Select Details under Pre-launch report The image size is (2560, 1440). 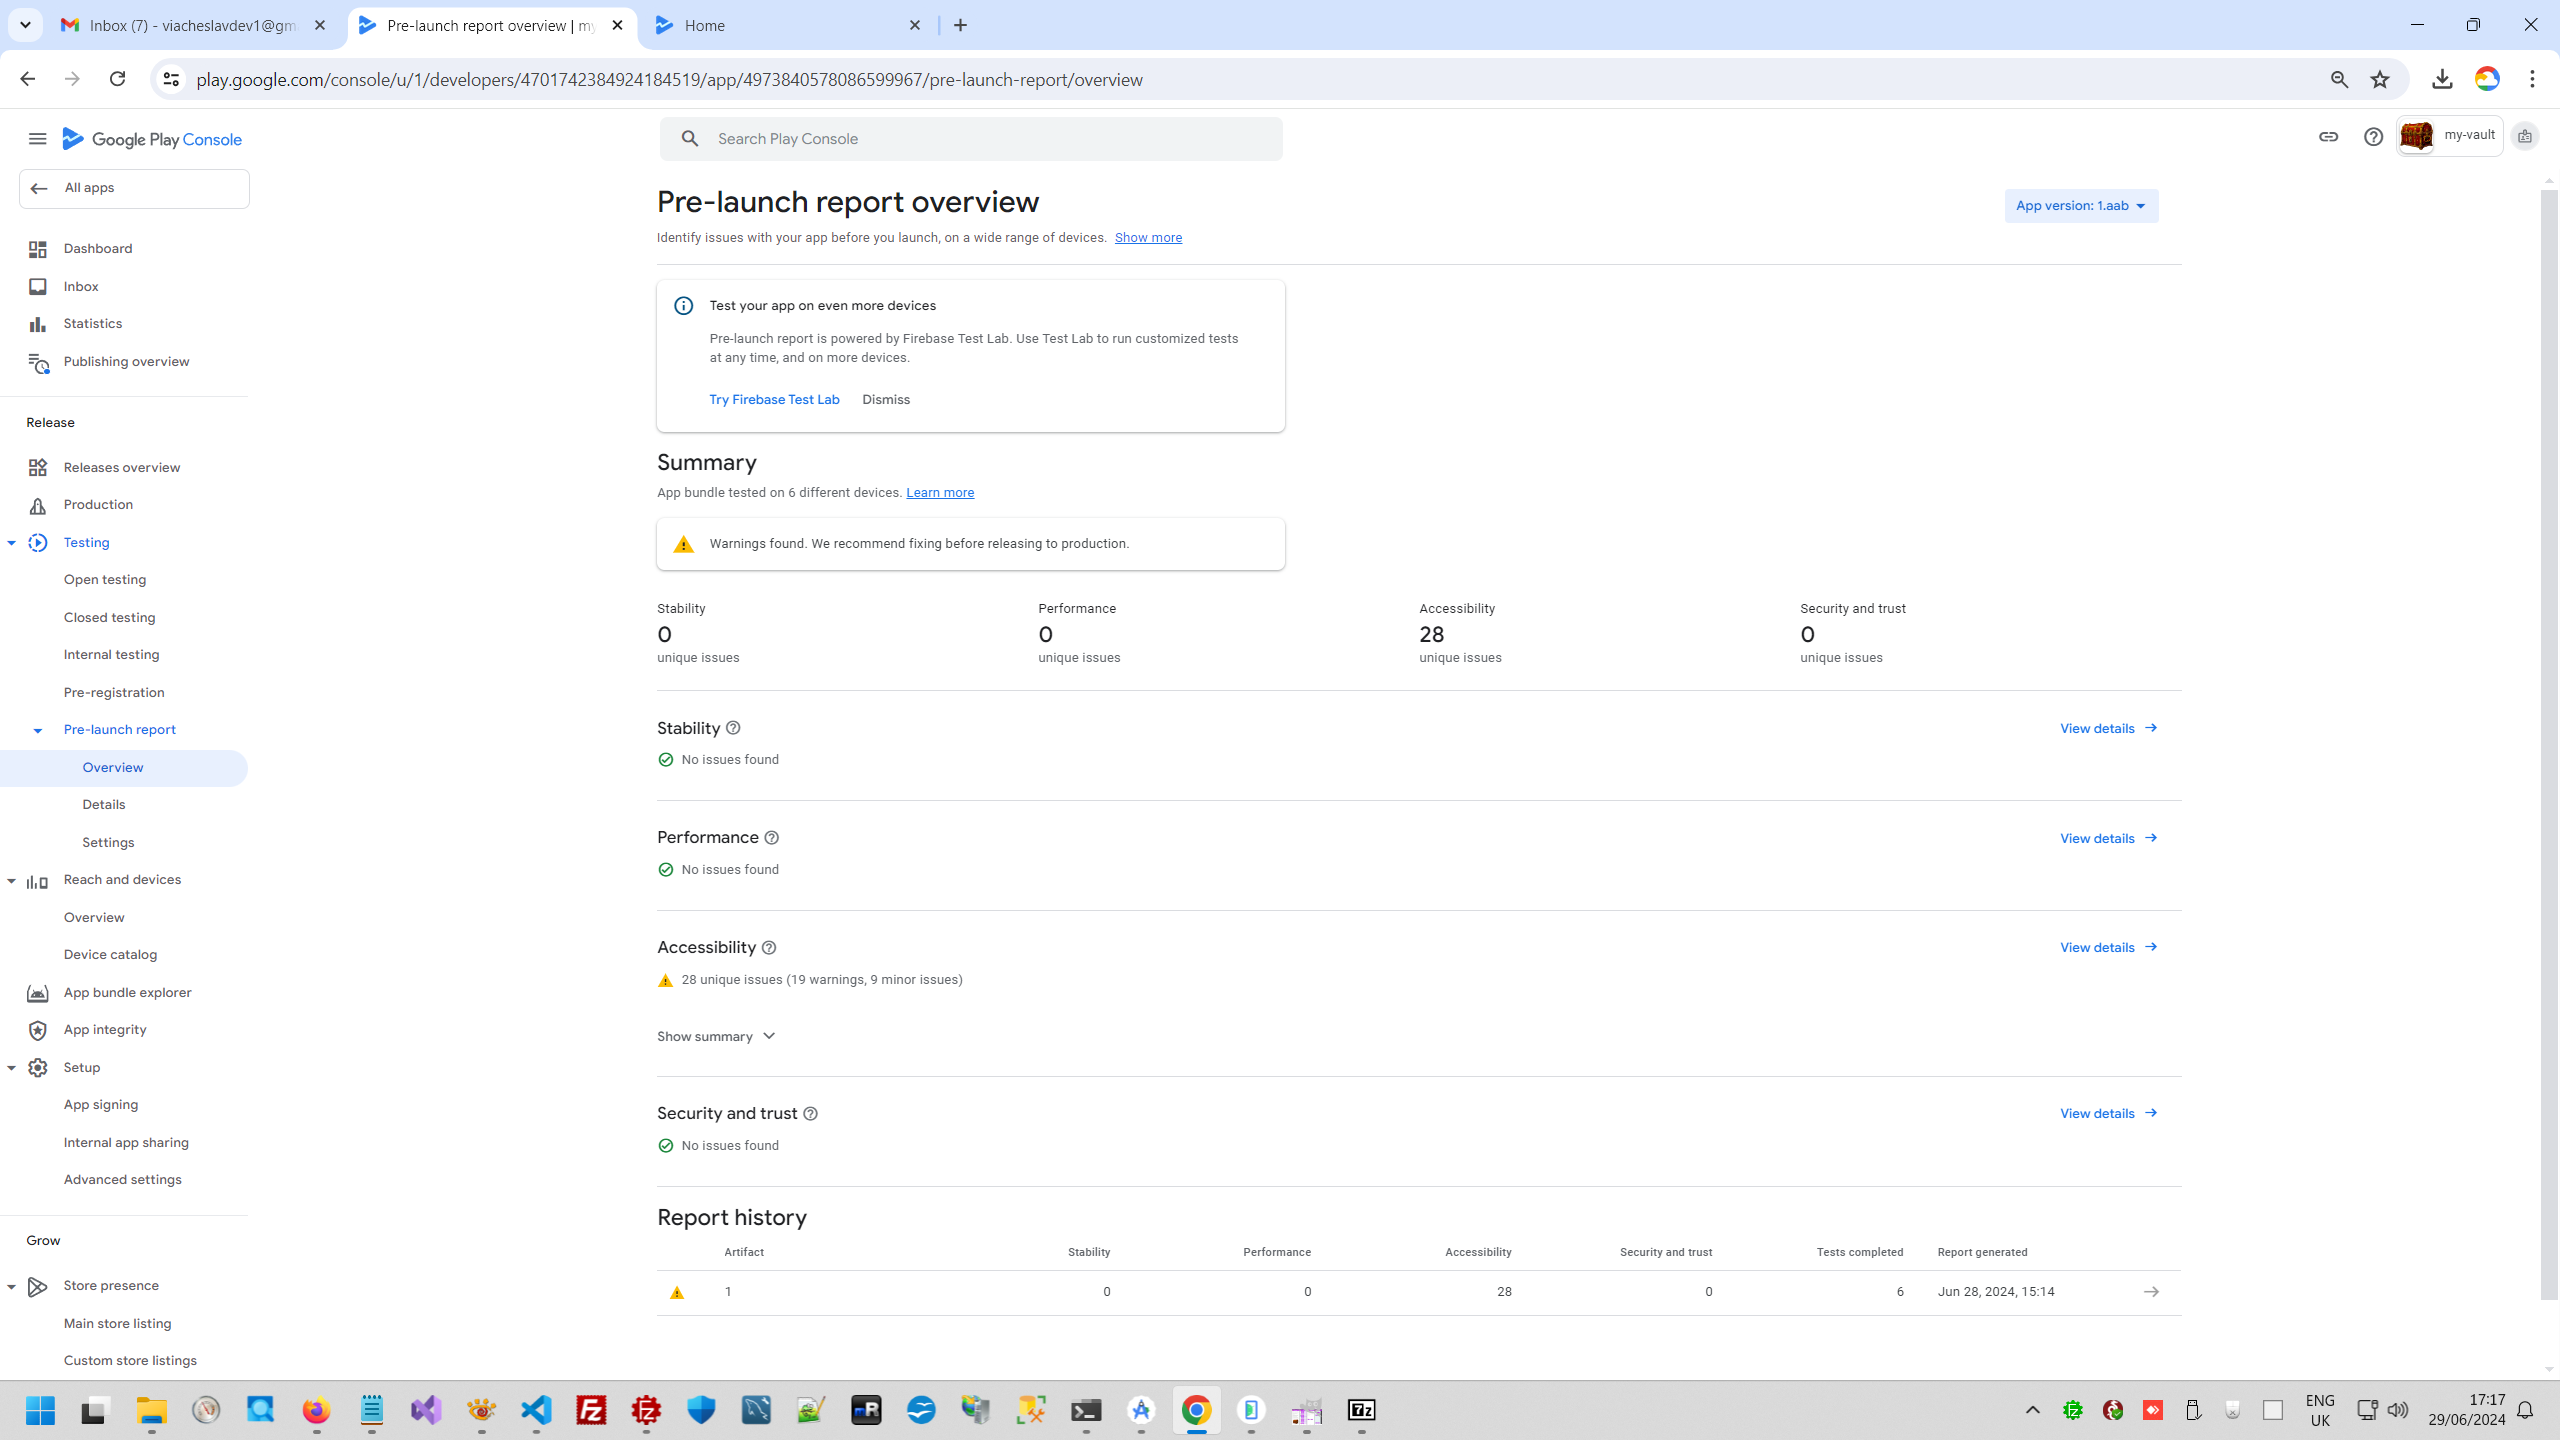click(x=104, y=805)
